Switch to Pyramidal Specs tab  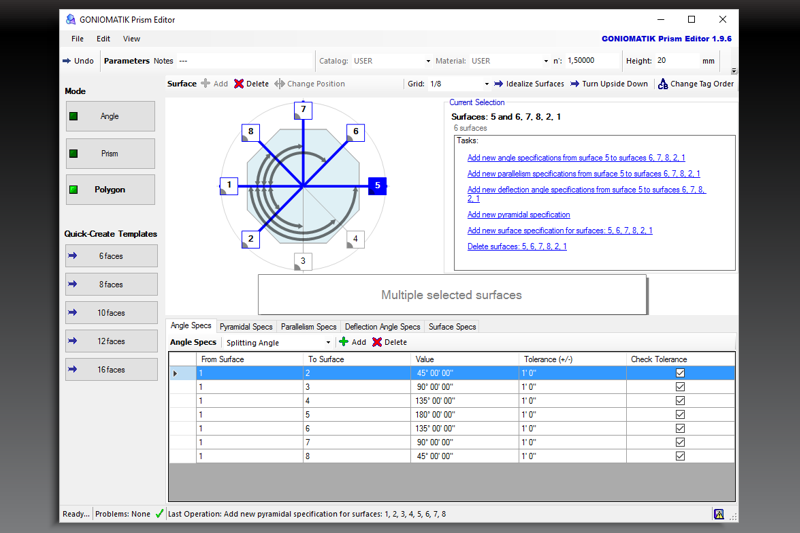click(246, 326)
